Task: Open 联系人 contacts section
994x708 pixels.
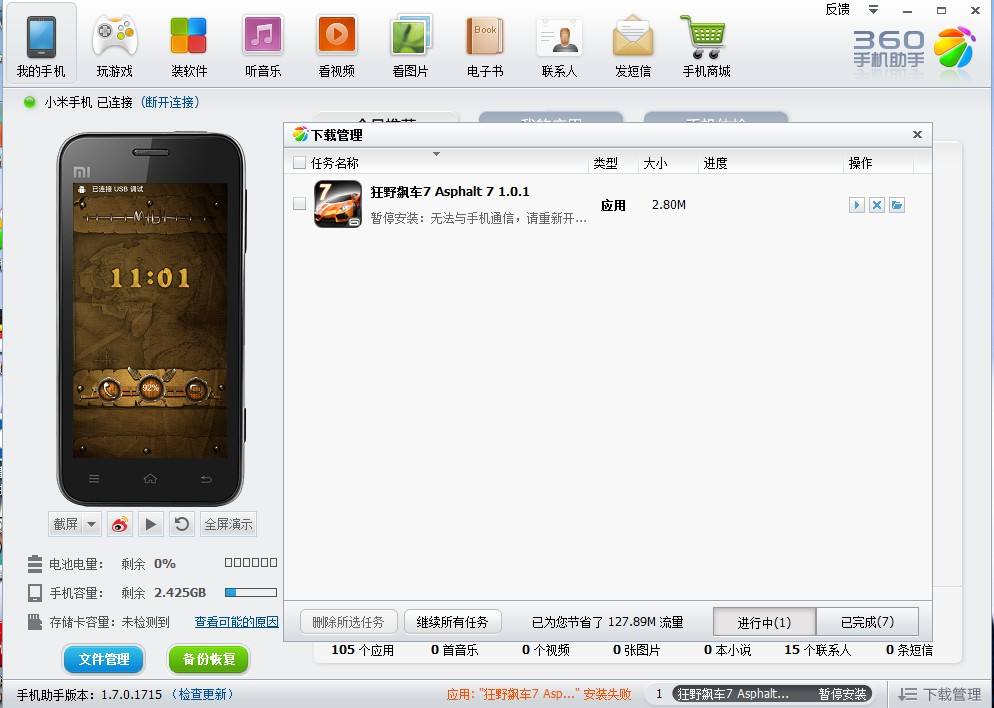Action: (x=559, y=45)
